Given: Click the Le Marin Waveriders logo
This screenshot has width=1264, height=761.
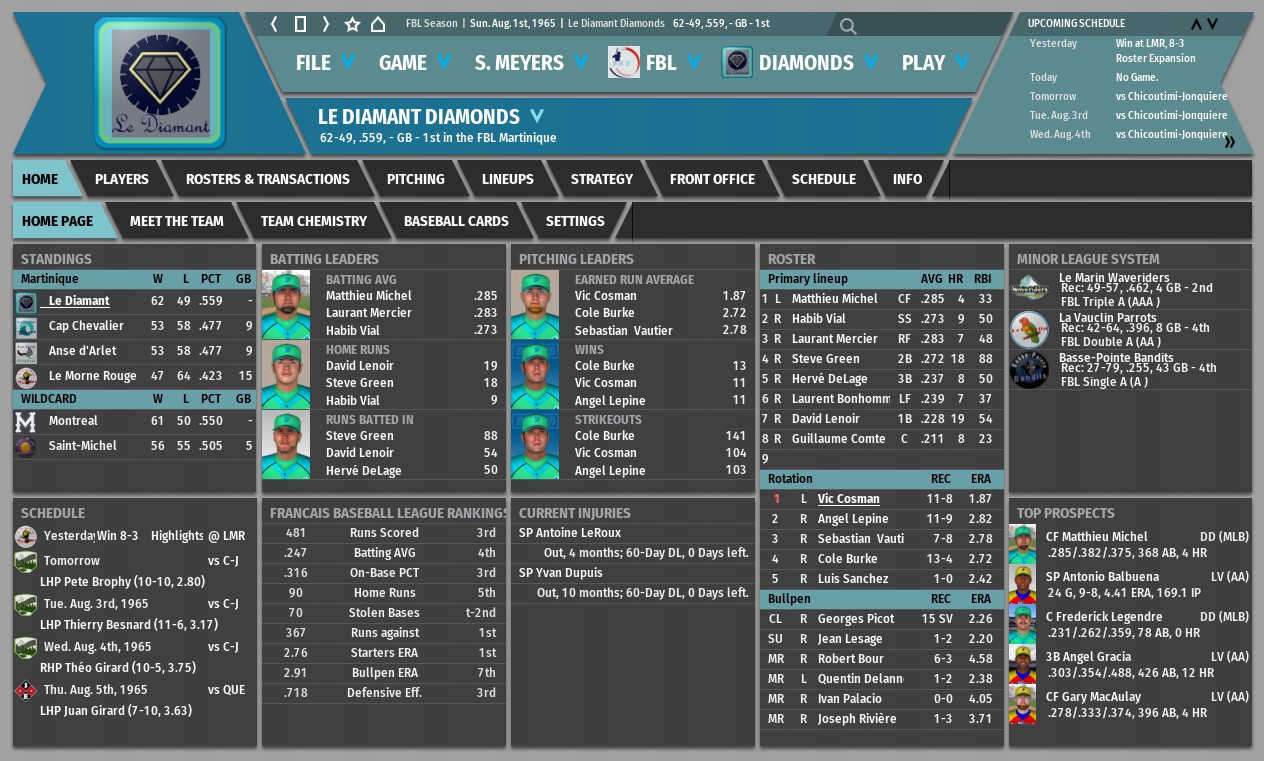Looking at the screenshot, I should tap(1029, 288).
